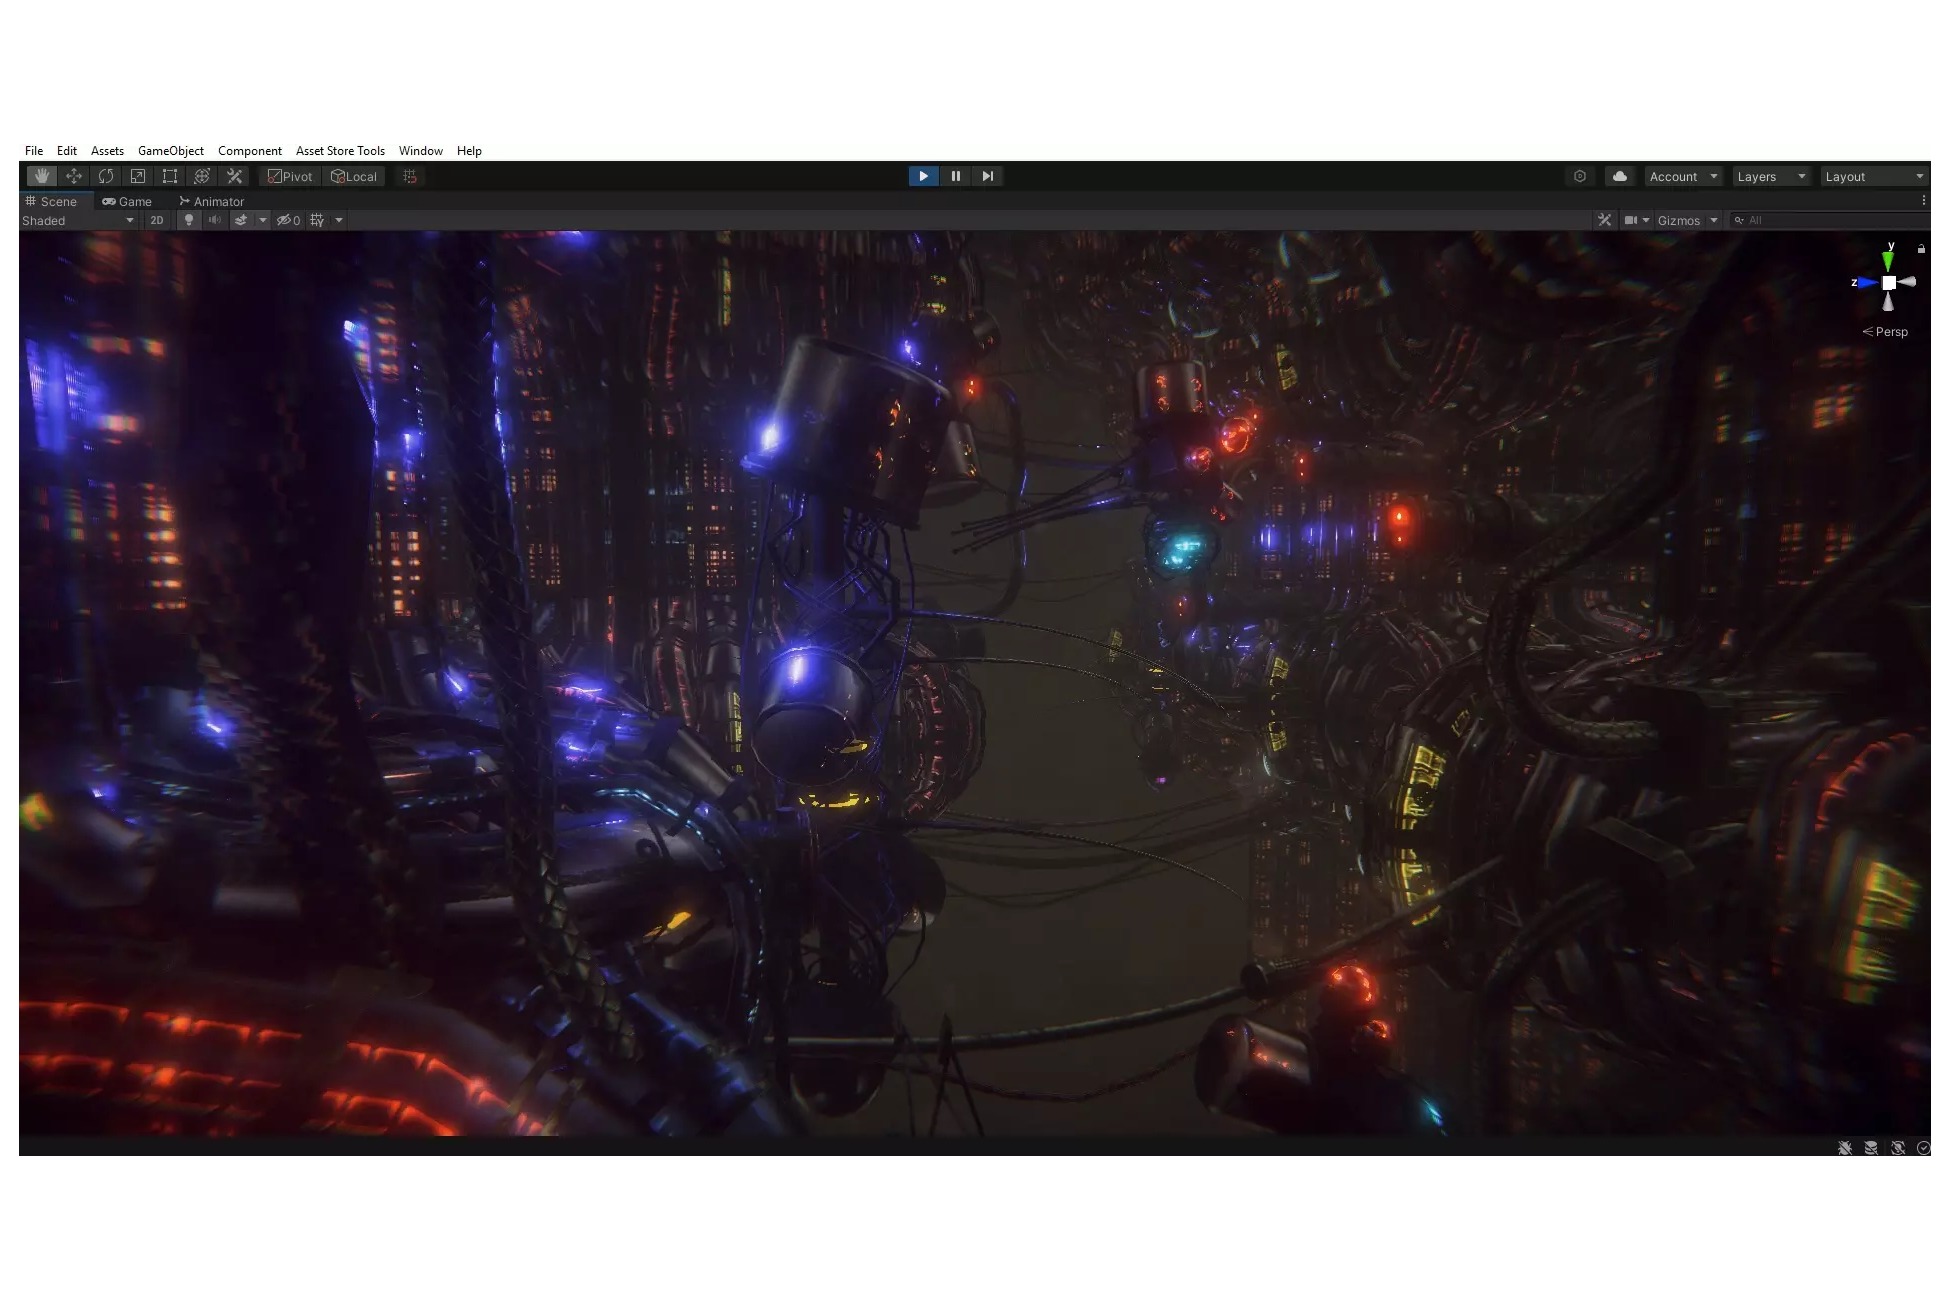Toggle 2D scene view mode
Viewport: 1950px width, 1300px height.
tap(157, 220)
